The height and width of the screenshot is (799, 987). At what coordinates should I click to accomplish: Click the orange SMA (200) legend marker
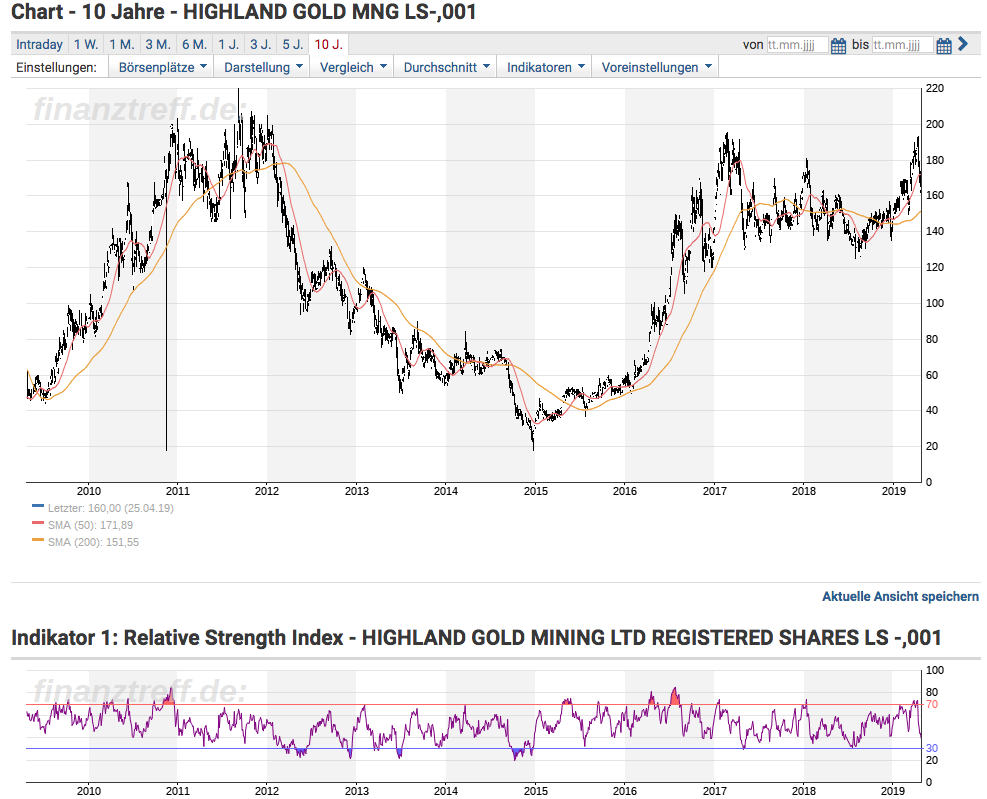click(x=38, y=540)
